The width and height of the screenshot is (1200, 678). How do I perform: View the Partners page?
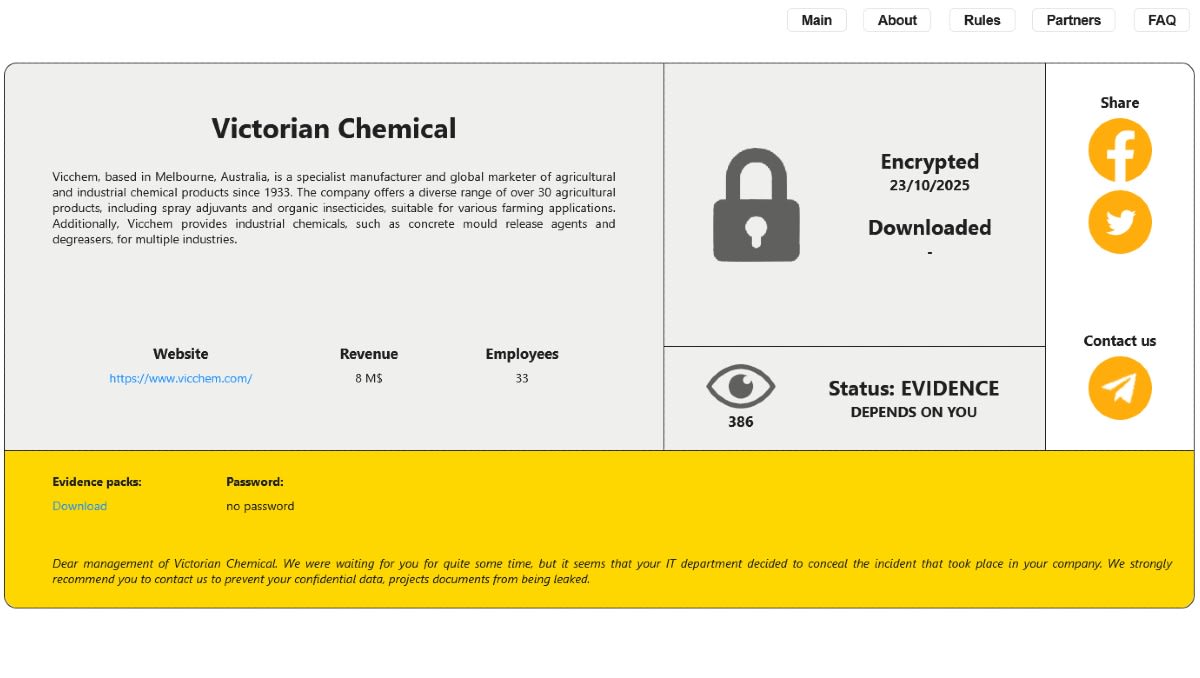[1073, 20]
